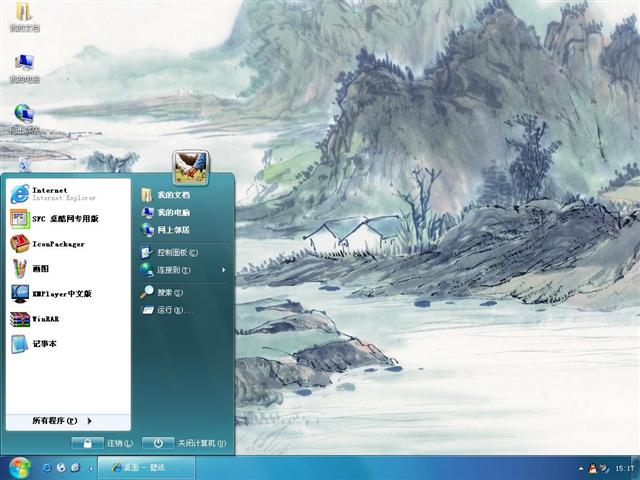Click the Windows Start orb

(x=20, y=468)
